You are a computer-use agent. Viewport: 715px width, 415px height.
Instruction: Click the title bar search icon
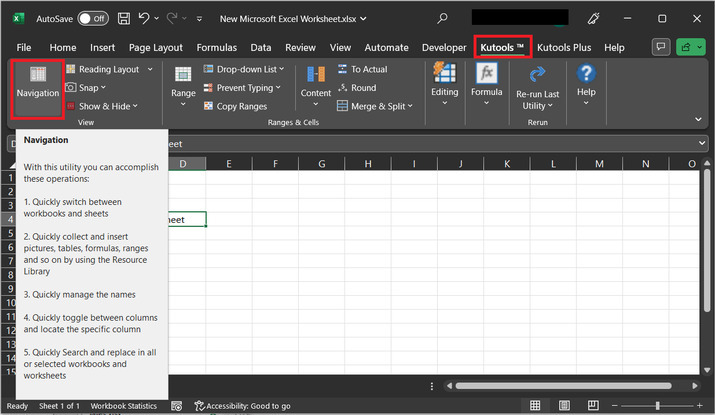[443, 18]
